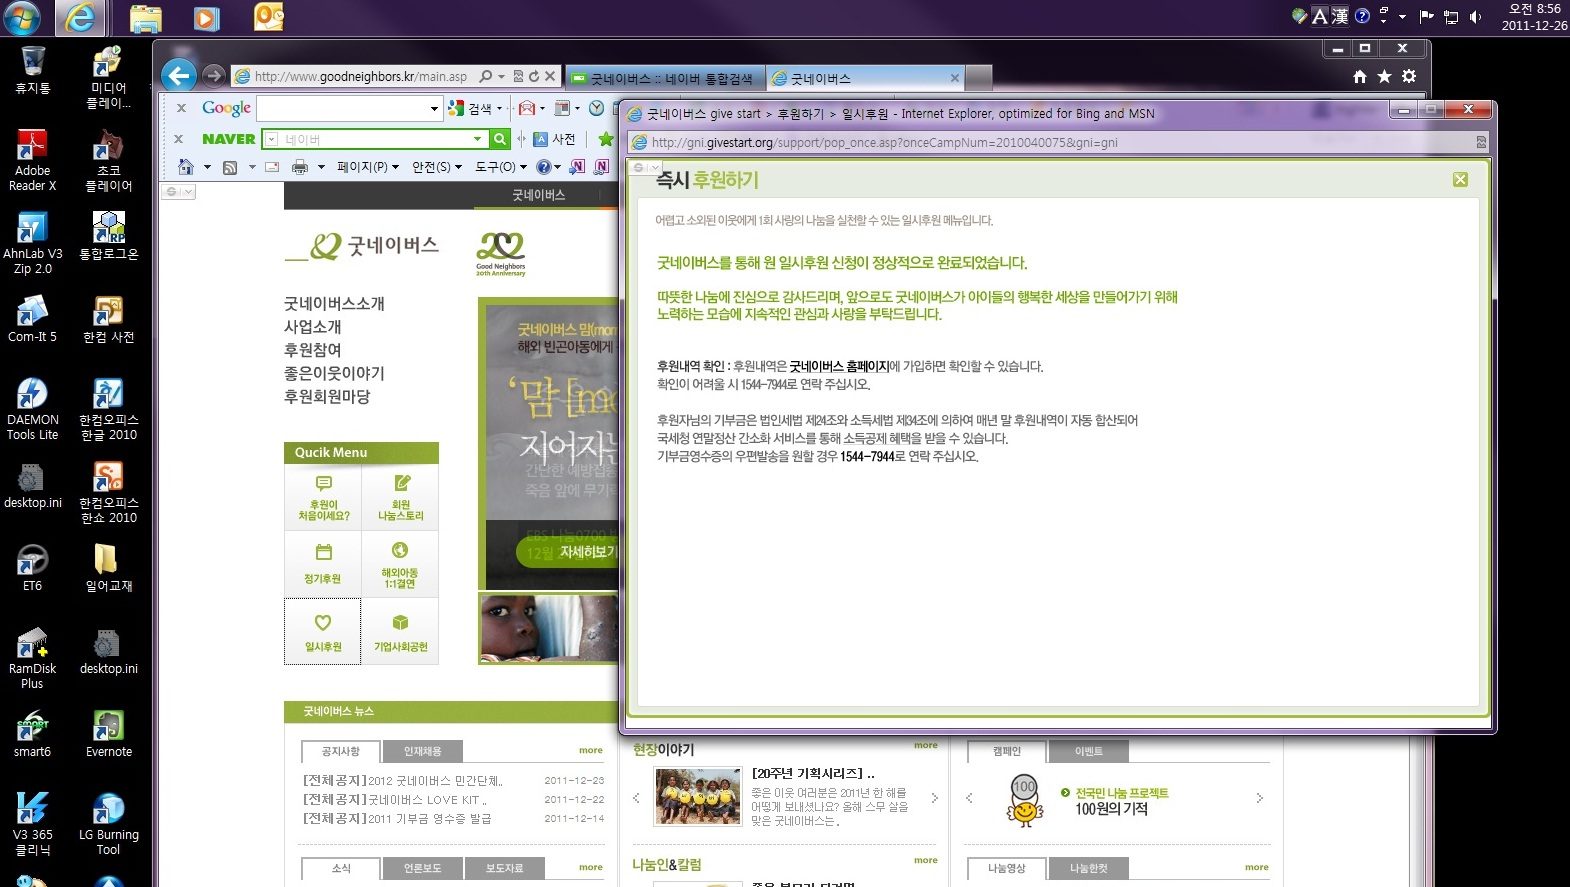Toggle the Korean/English IME 'A' indicator
Viewport: 1570px width, 887px height.
point(1320,16)
